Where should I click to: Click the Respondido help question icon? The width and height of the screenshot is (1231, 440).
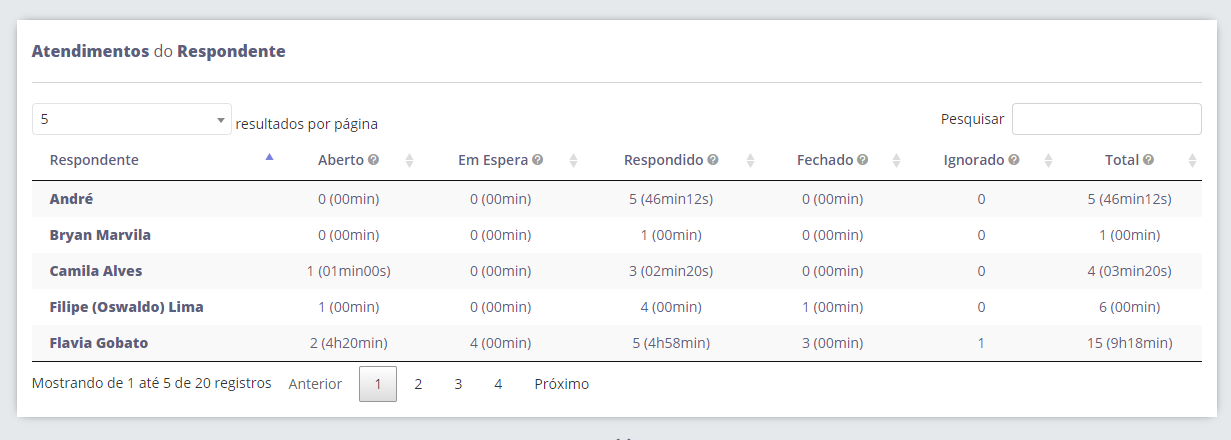713,160
